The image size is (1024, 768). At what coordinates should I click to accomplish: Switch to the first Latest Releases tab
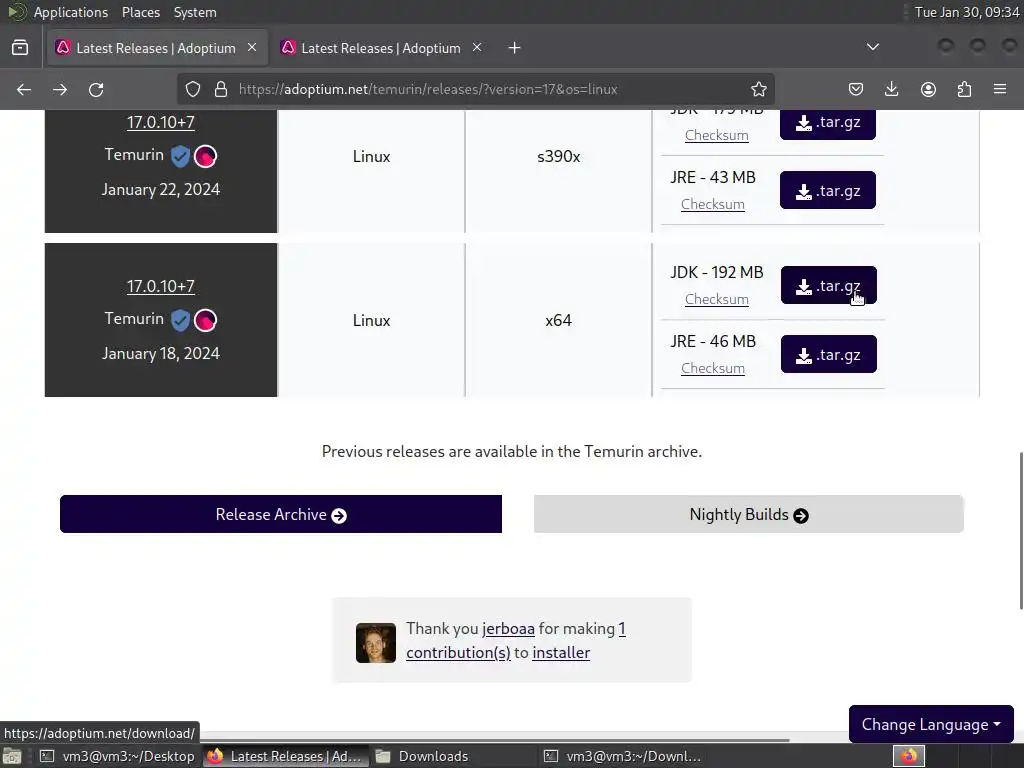pos(157,48)
